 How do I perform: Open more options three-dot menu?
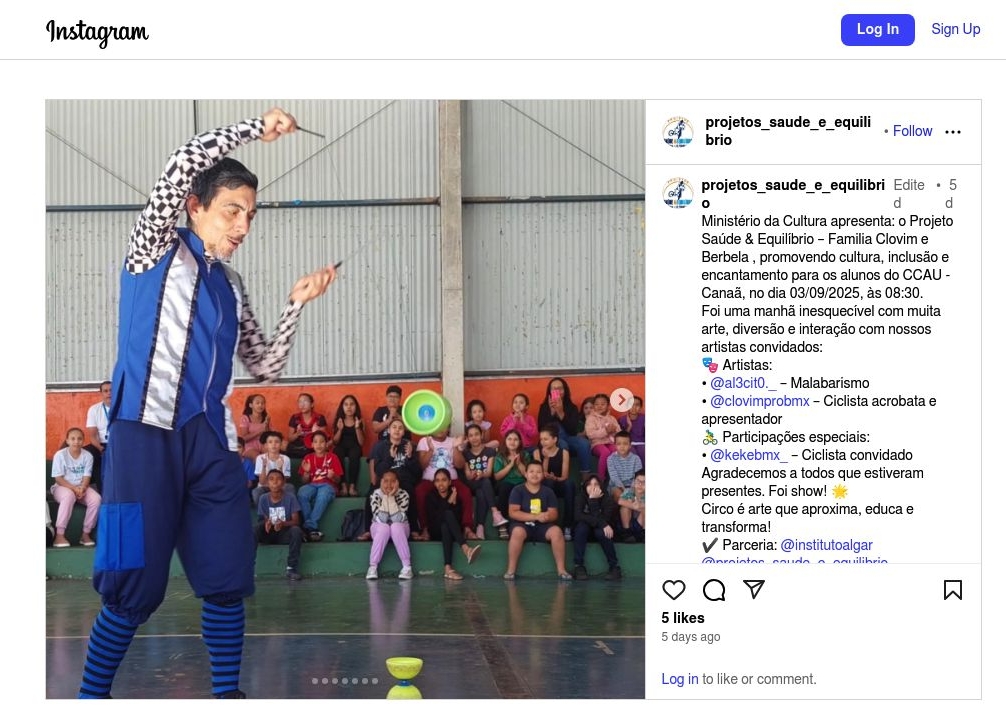click(x=953, y=132)
